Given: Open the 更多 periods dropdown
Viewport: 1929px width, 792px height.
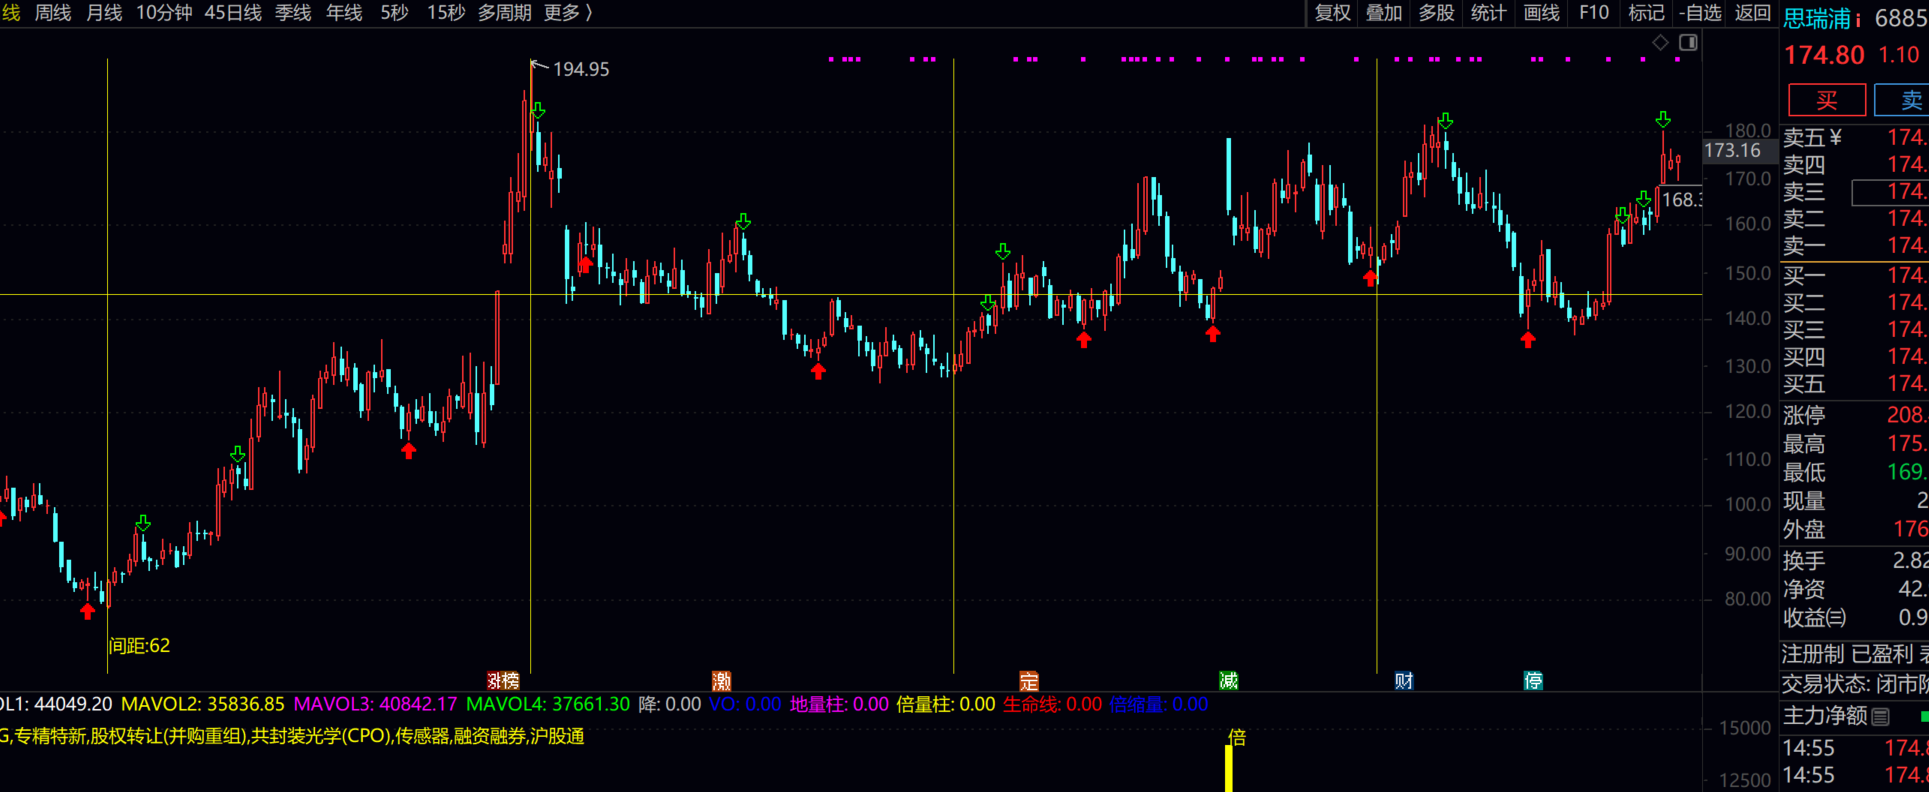Looking at the screenshot, I should [567, 13].
